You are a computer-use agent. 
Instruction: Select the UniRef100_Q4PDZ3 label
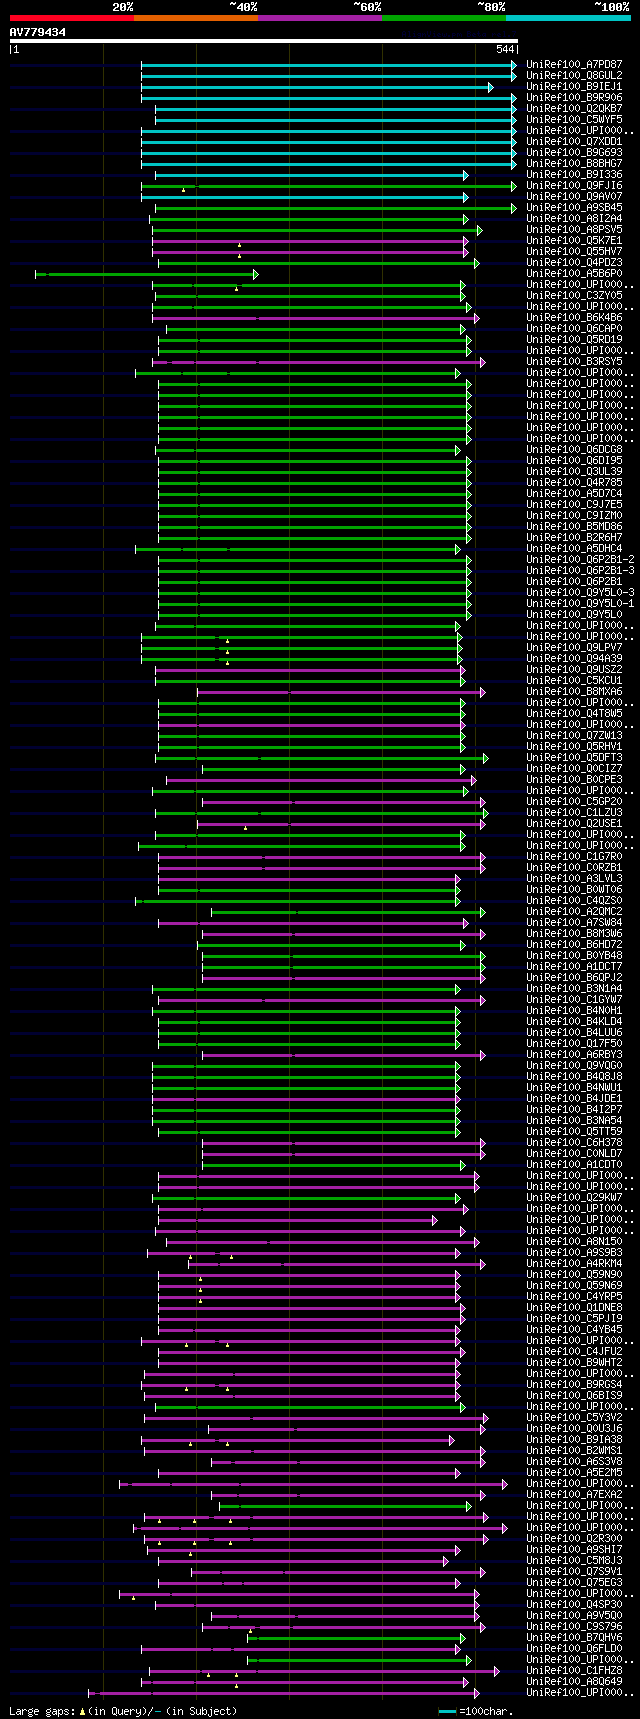[x=574, y=262]
